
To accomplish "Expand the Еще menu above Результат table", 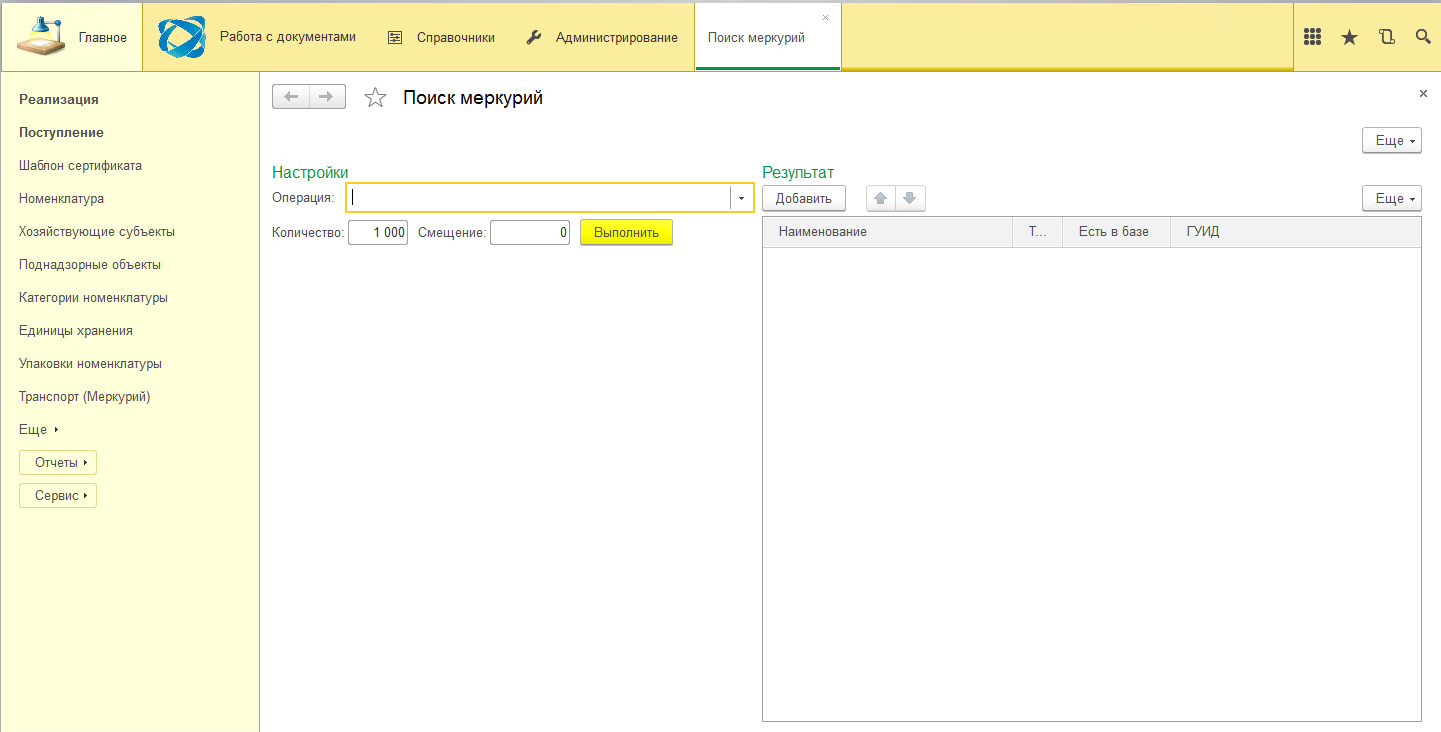I will 1392,198.
